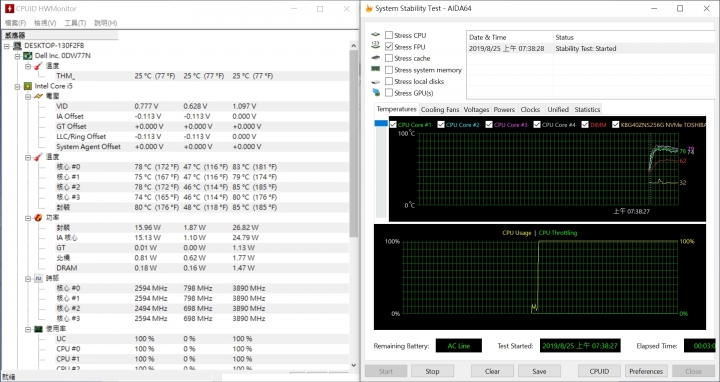Screen dimensions: 720x382
Task: Click the cache chip icon beside Stress cache
Action: click(x=376, y=58)
